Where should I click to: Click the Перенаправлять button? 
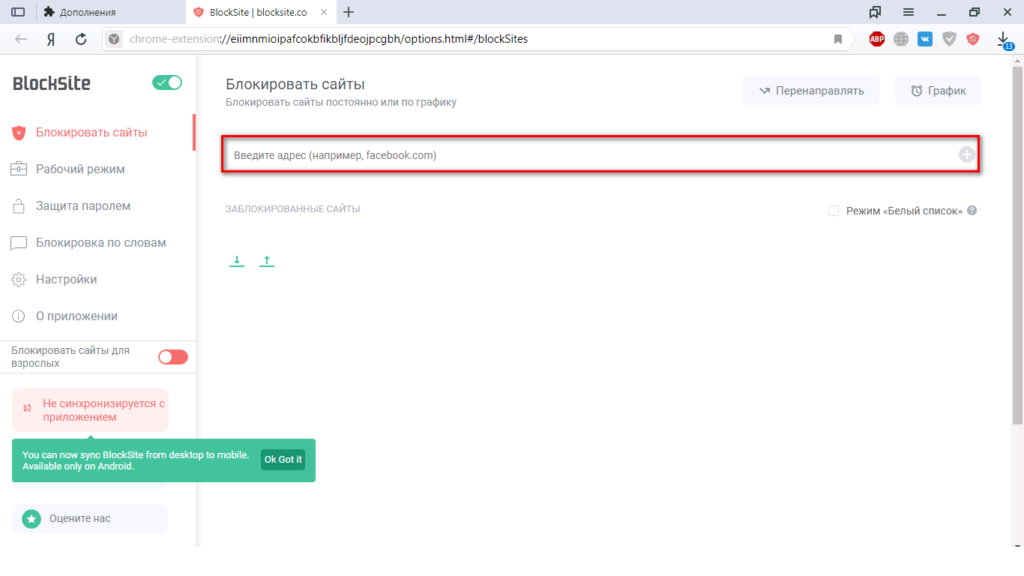811,91
